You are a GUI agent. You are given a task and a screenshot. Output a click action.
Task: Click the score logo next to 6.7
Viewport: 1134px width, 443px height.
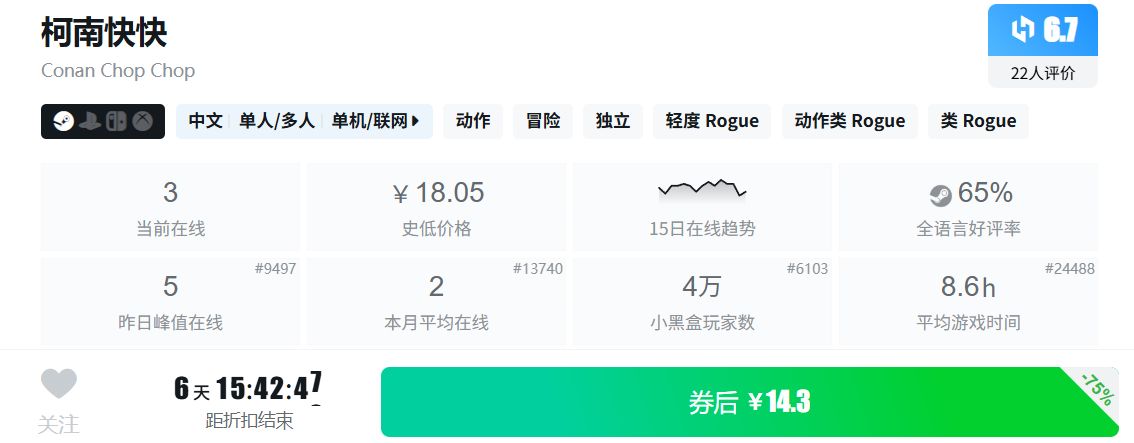click(x=1022, y=30)
